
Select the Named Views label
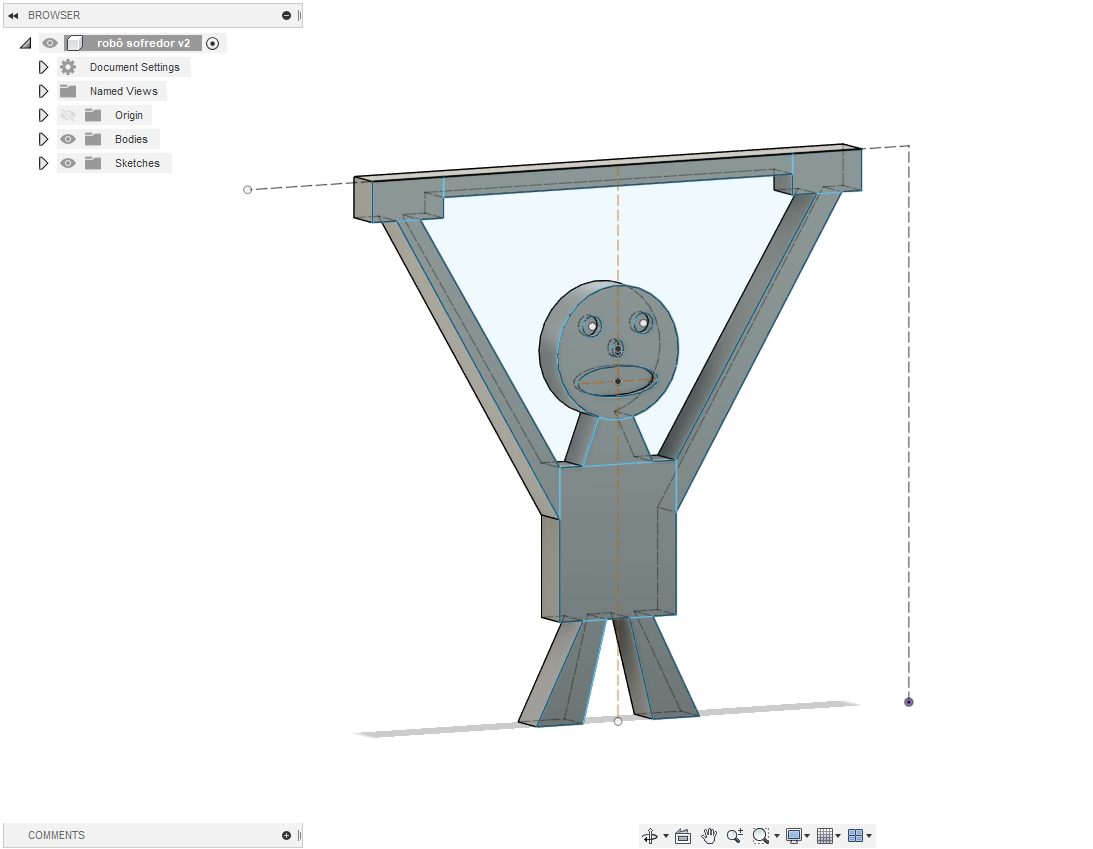123,91
